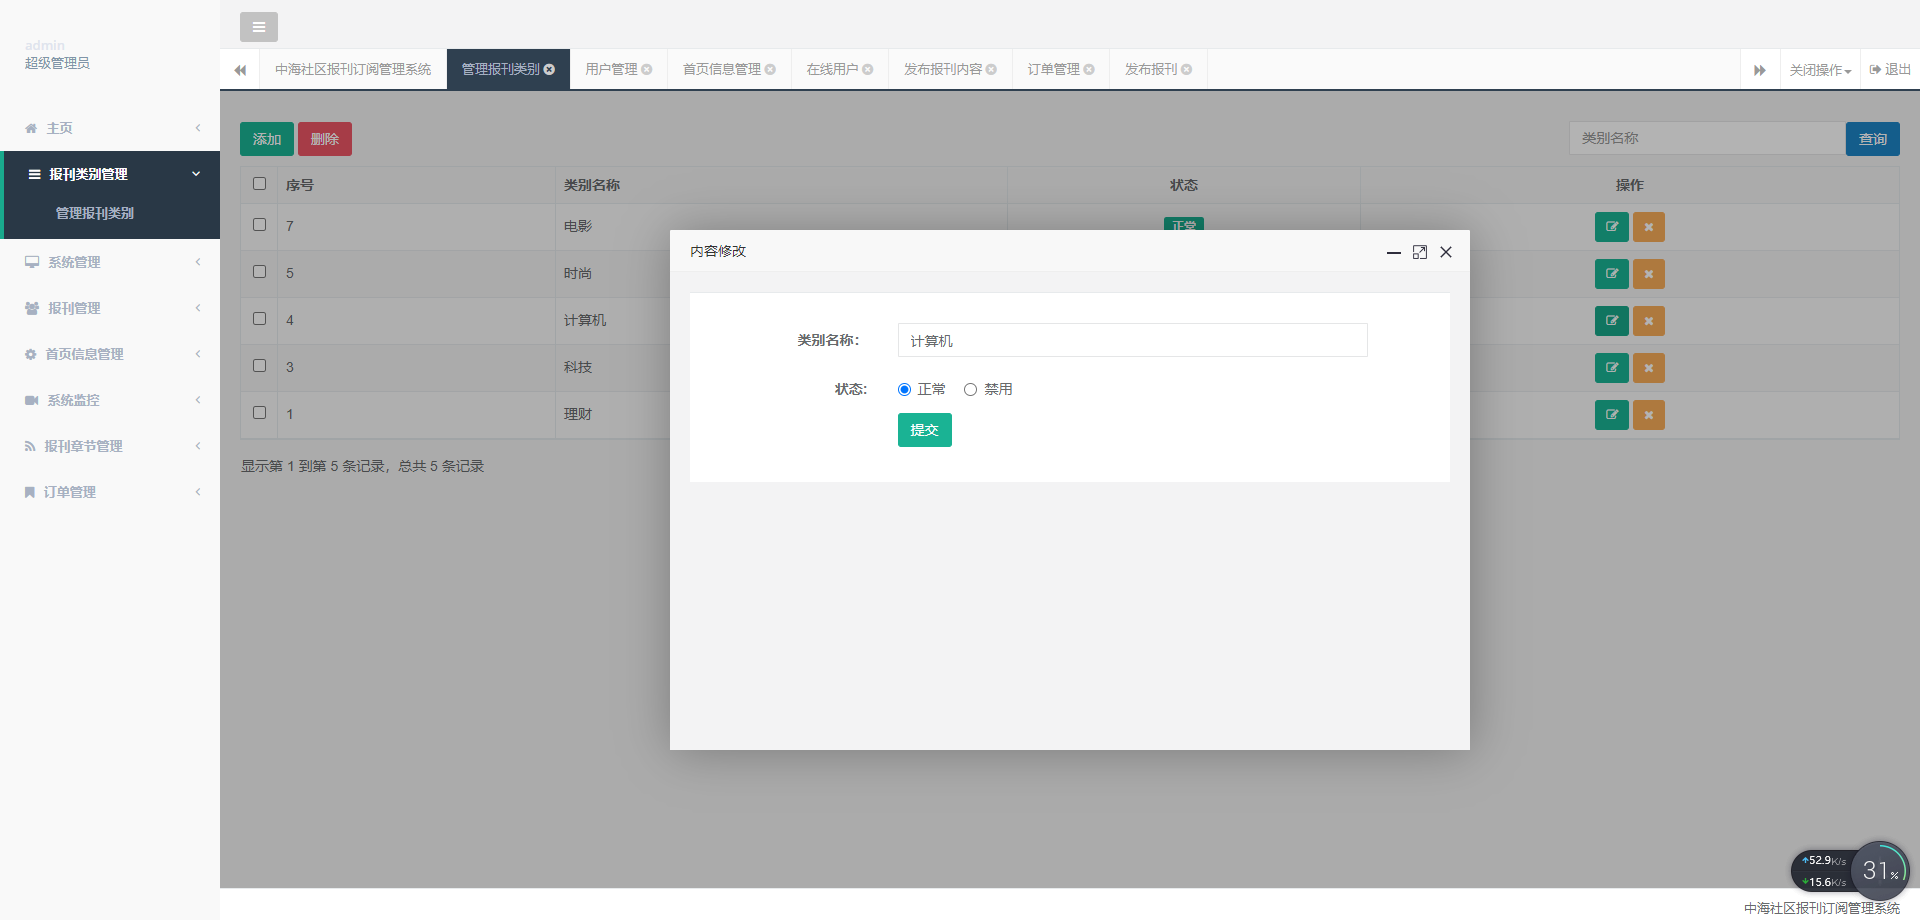1920x920 pixels.
Task: Check the checkbox for row 3
Action: (260, 366)
